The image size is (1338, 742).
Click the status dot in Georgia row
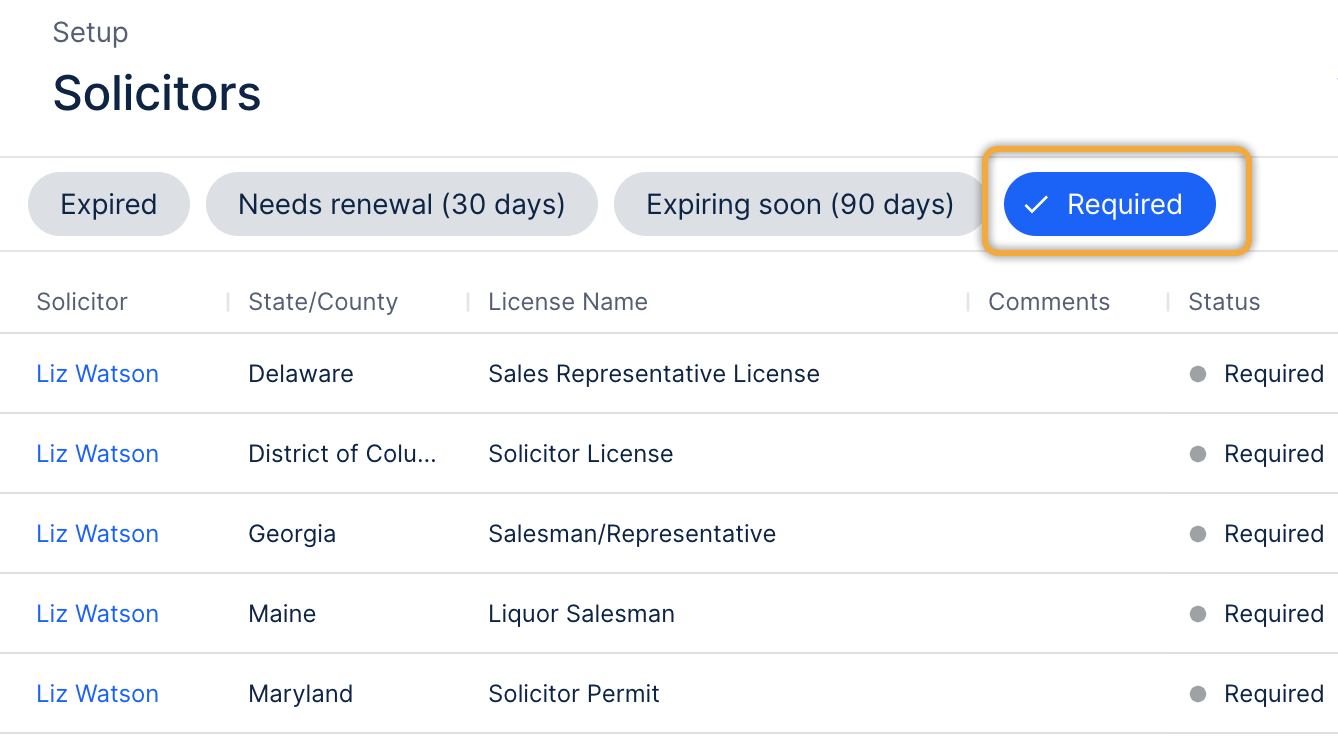[x=1198, y=534]
